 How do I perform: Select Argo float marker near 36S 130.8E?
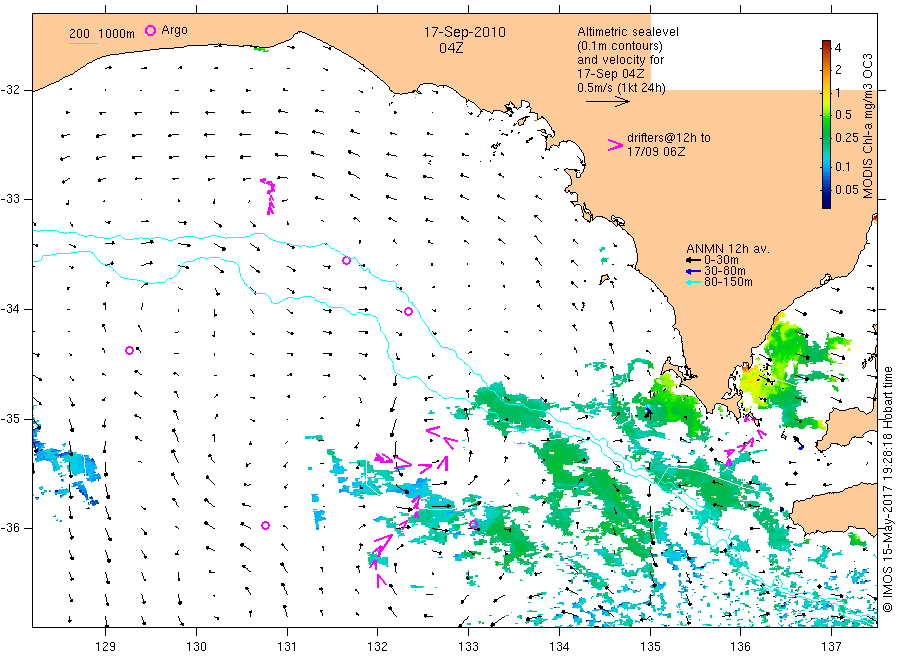pyautogui.click(x=265, y=525)
